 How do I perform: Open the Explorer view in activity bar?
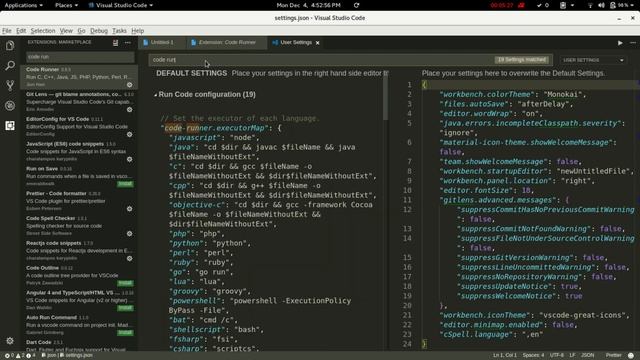(x=10, y=45)
